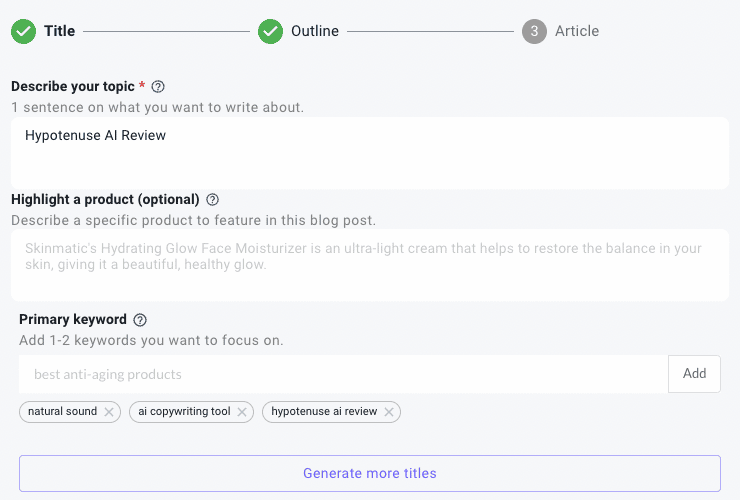Remove the 'natural sound' keyword tag
Image resolution: width=740 pixels, height=500 pixels.
coord(109,412)
